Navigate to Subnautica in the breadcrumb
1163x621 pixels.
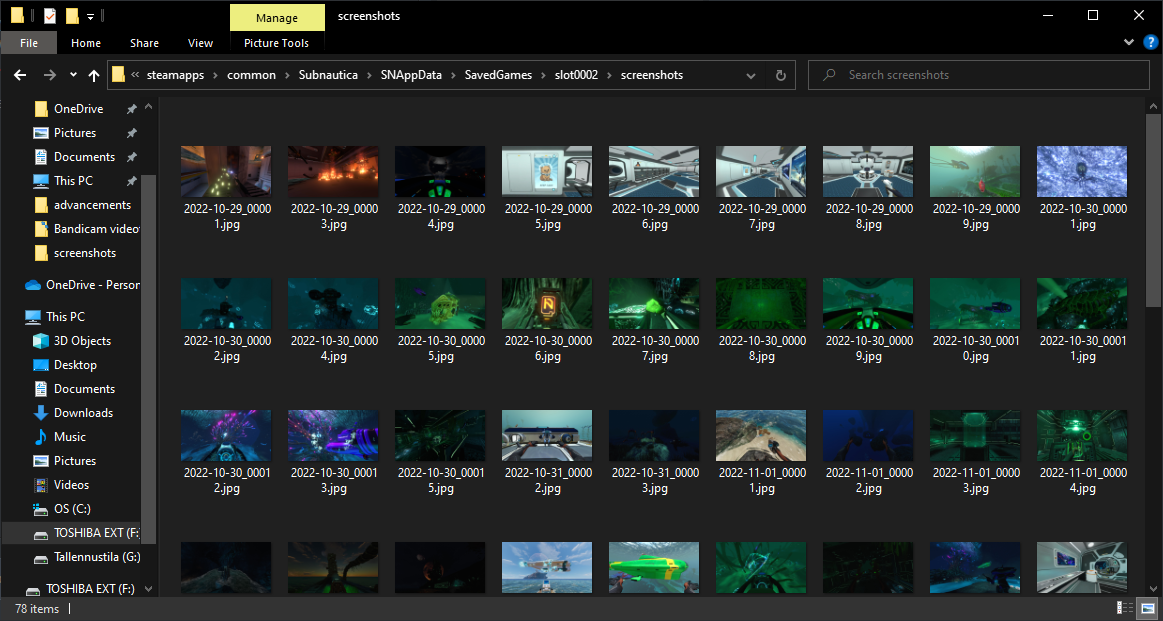pos(329,75)
